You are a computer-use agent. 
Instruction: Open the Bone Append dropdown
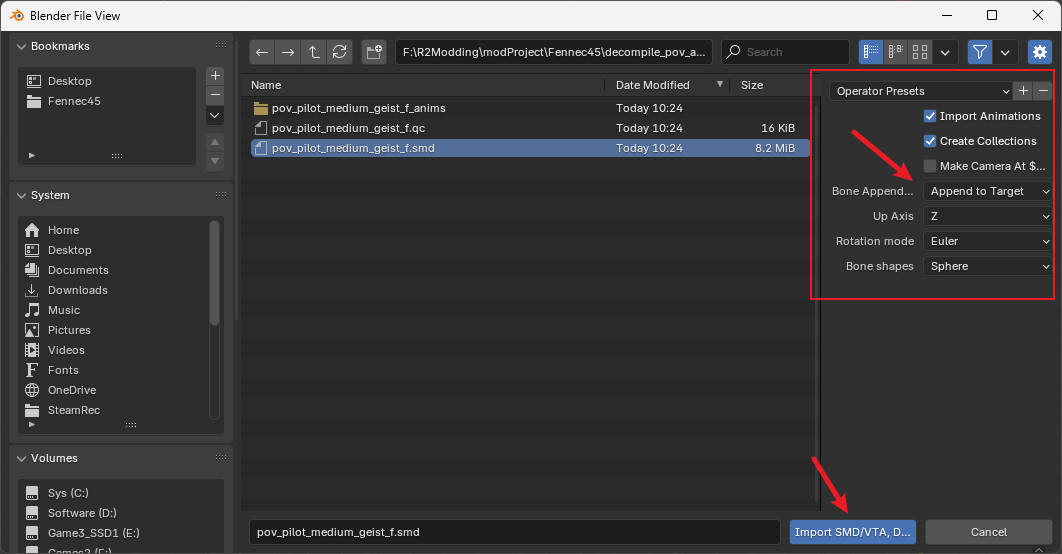988,191
